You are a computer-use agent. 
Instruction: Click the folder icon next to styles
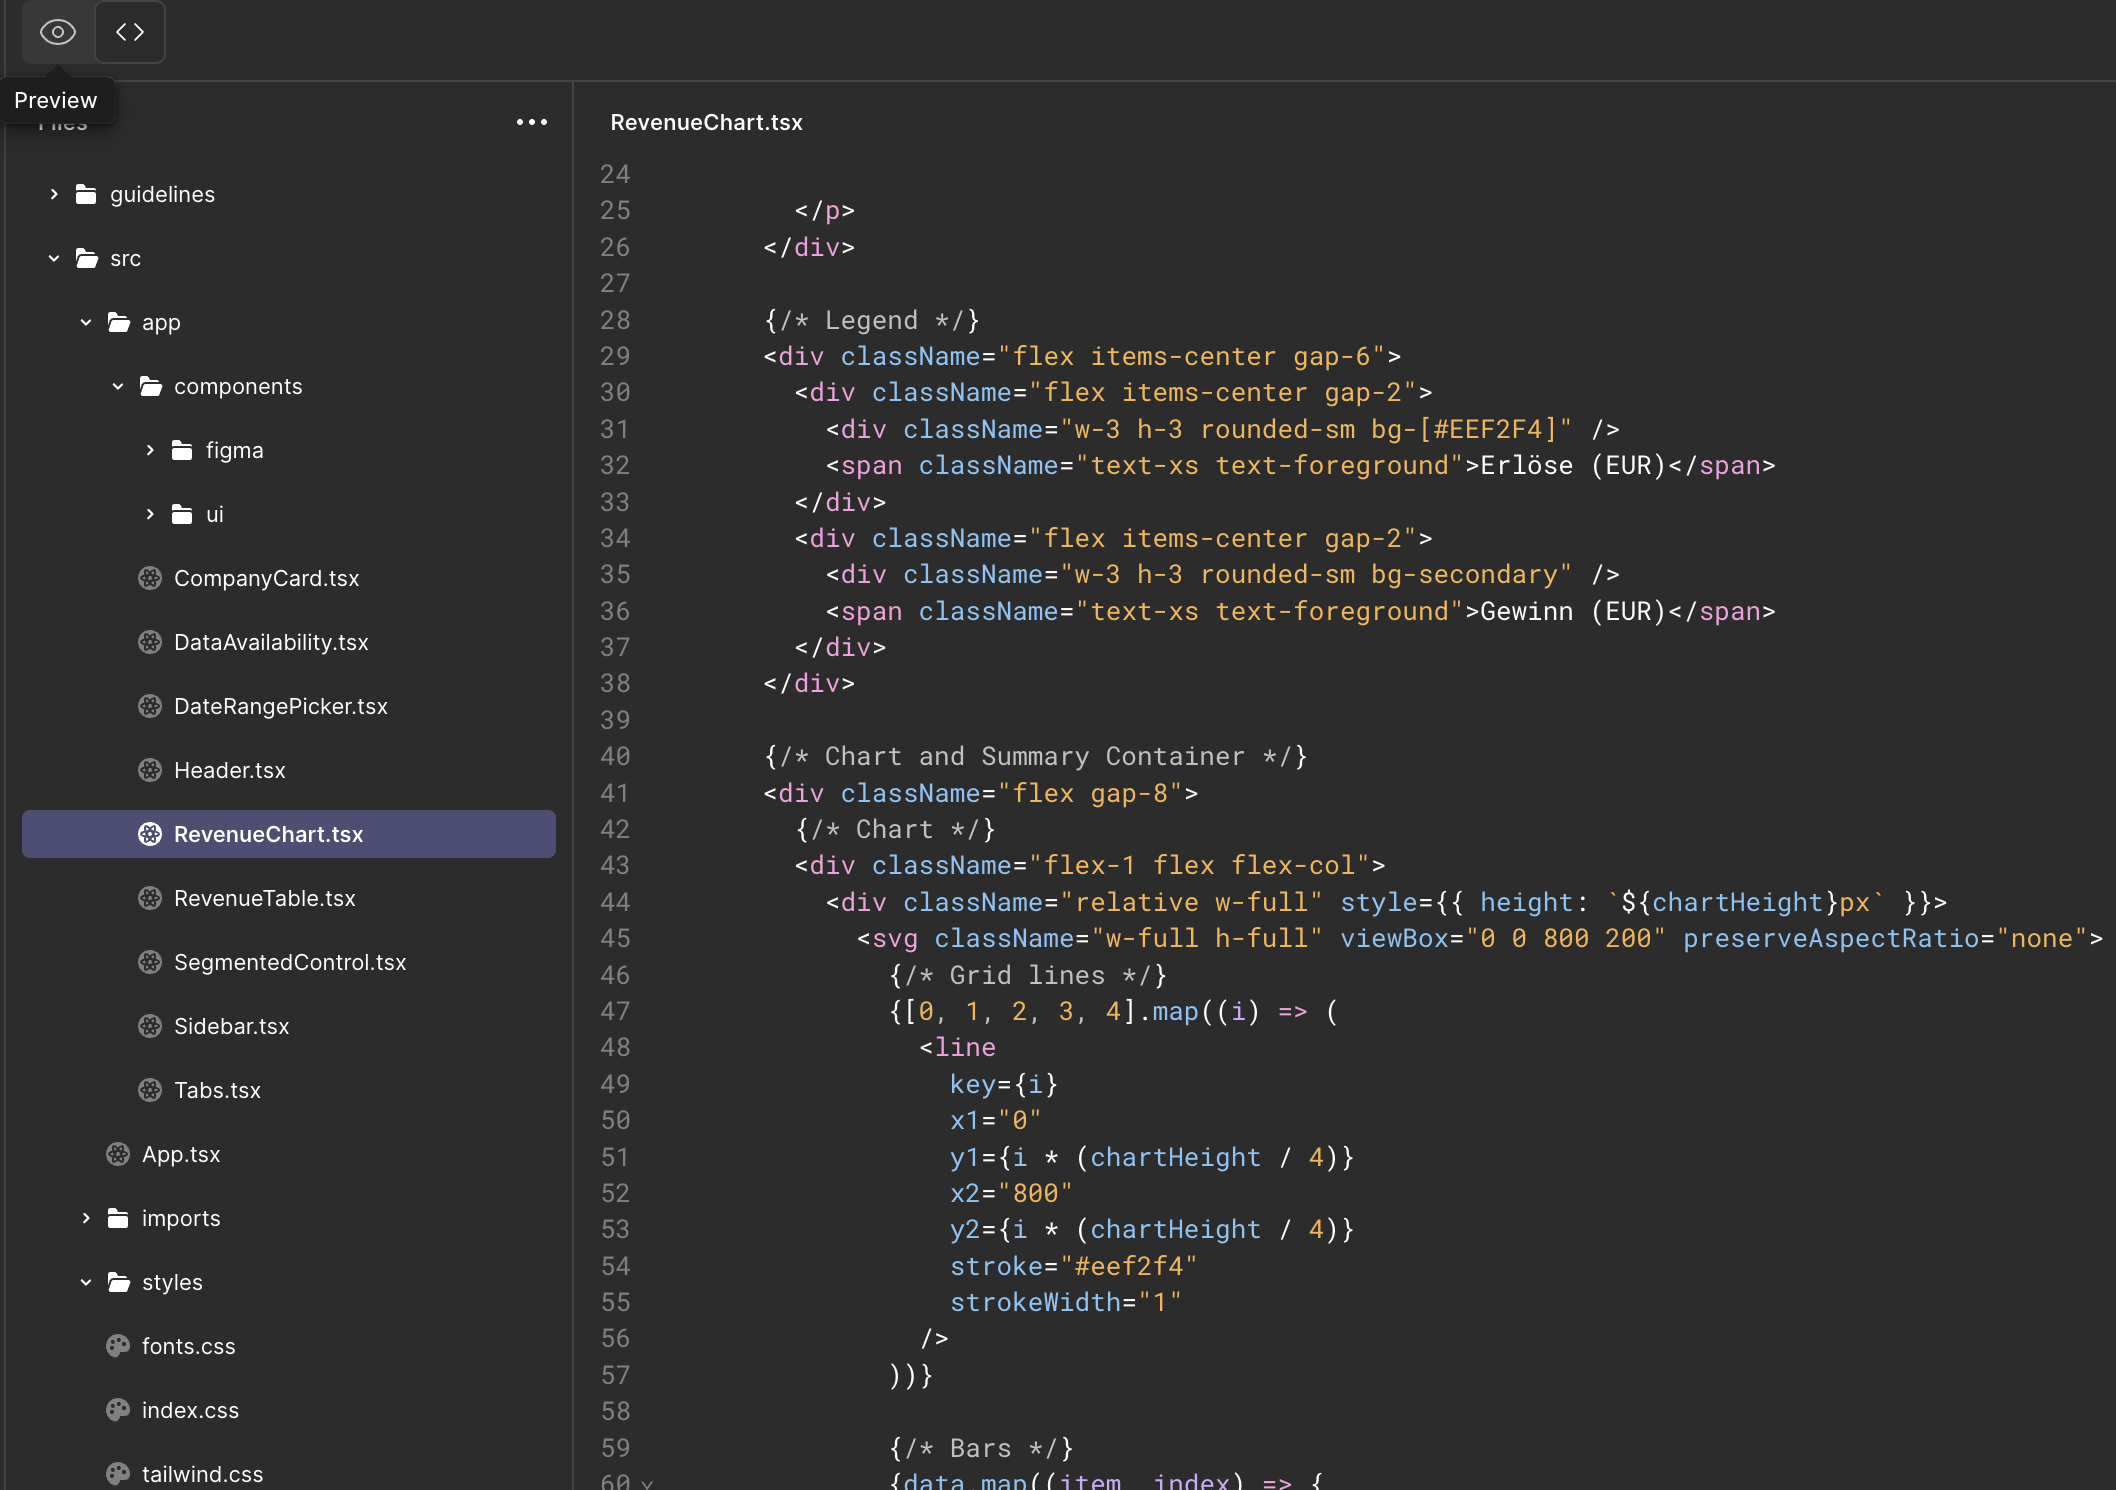click(117, 1282)
